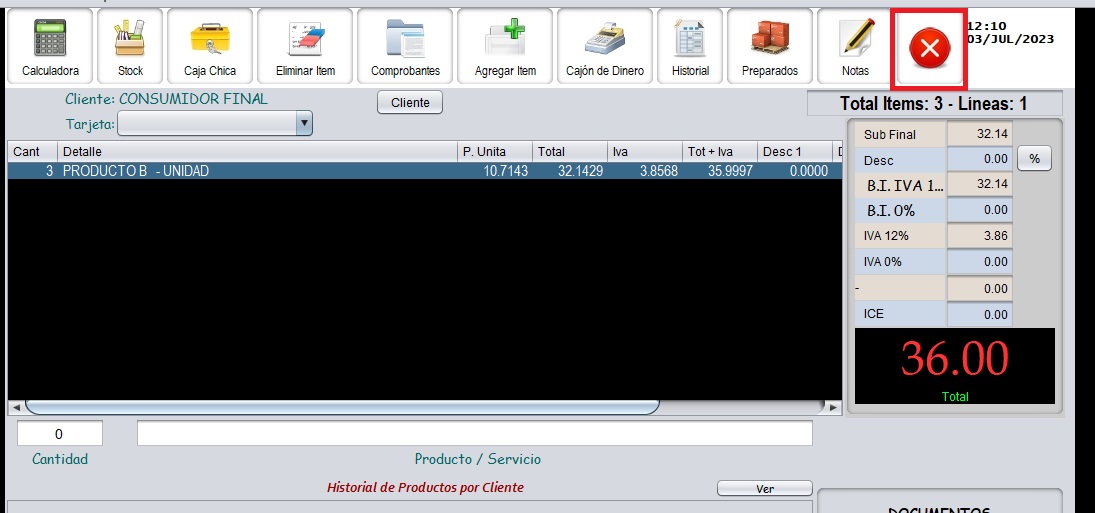Screen dimensions: 1095x513
Task: Click Eliminar Item toolbar icon
Action: 305,47
